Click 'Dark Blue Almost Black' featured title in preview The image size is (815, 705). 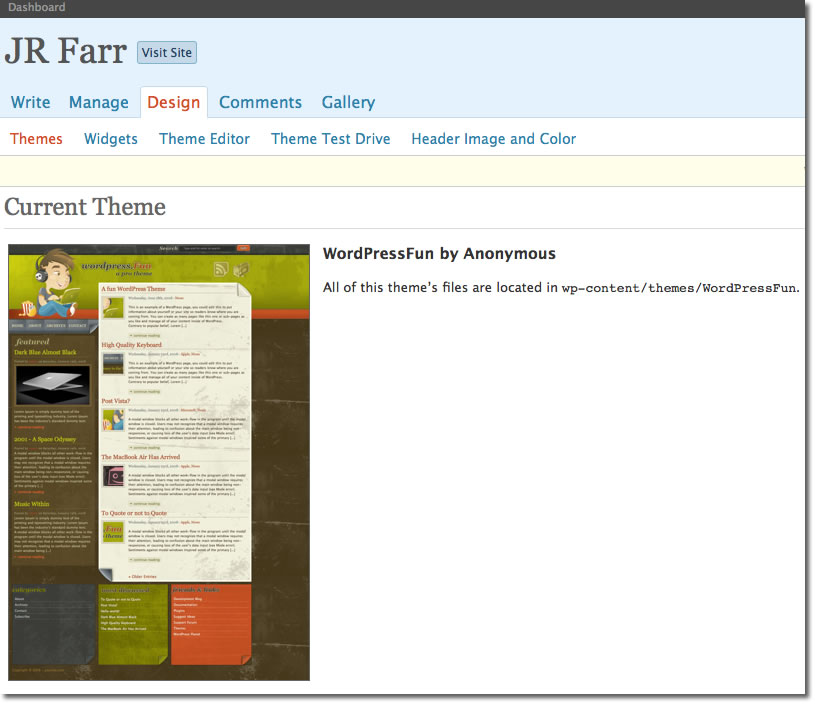point(45,352)
